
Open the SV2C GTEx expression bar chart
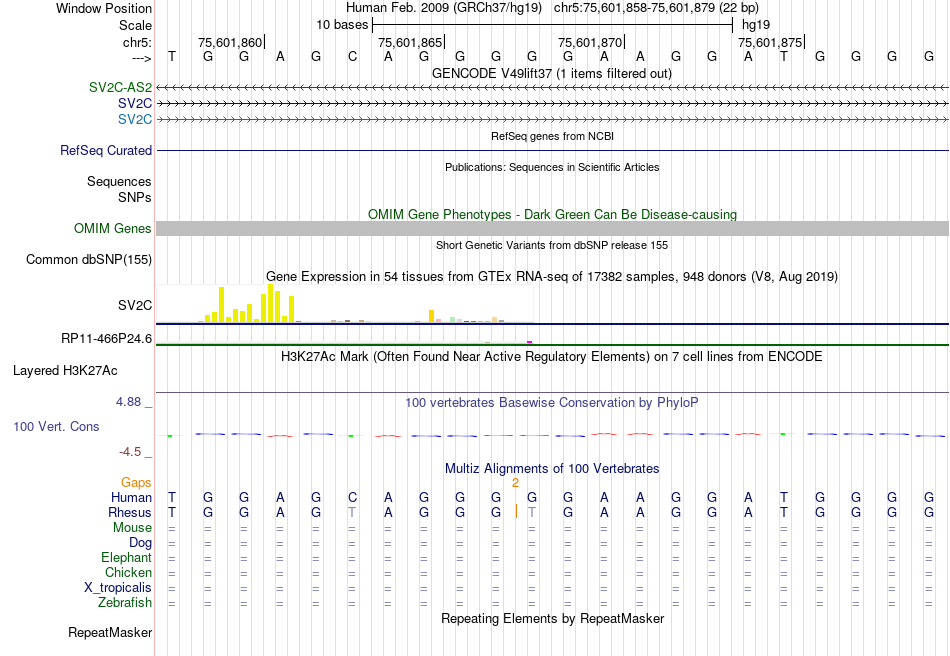pos(345,303)
